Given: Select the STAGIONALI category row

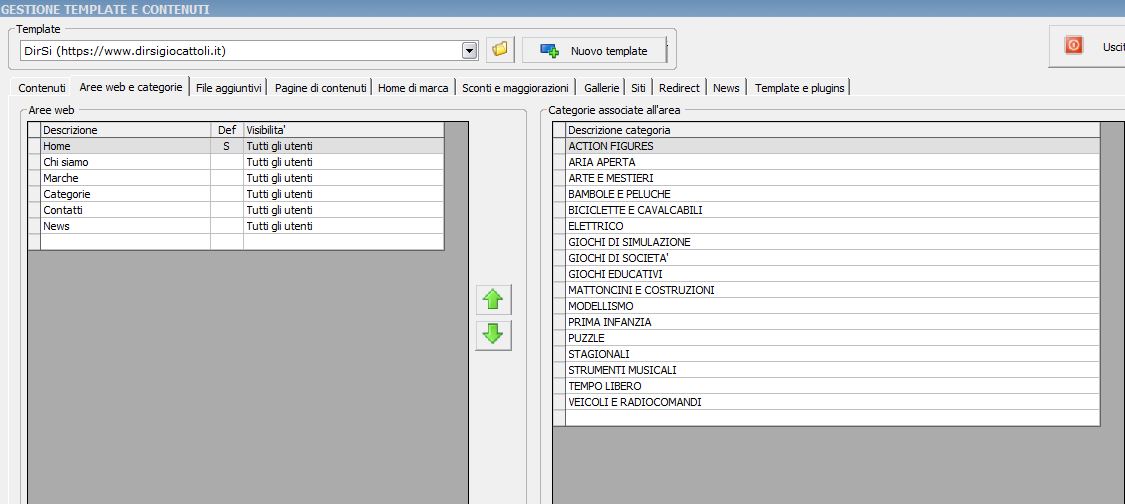Looking at the screenshot, I should pyautogui.click(x=827, y=354).
